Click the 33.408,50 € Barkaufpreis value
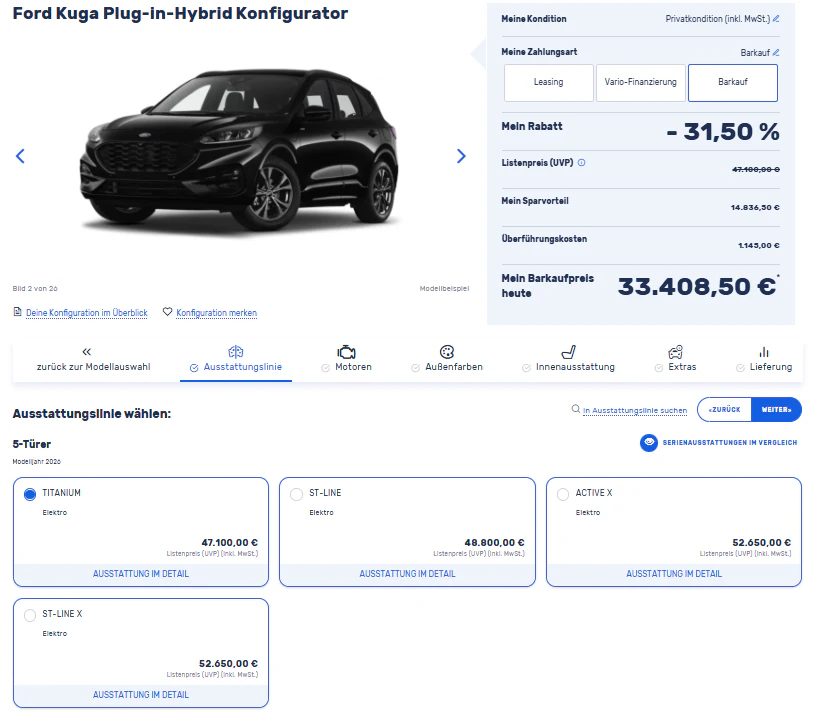The height and width of the screenshot is (715, 816). [x=697, y=286]
